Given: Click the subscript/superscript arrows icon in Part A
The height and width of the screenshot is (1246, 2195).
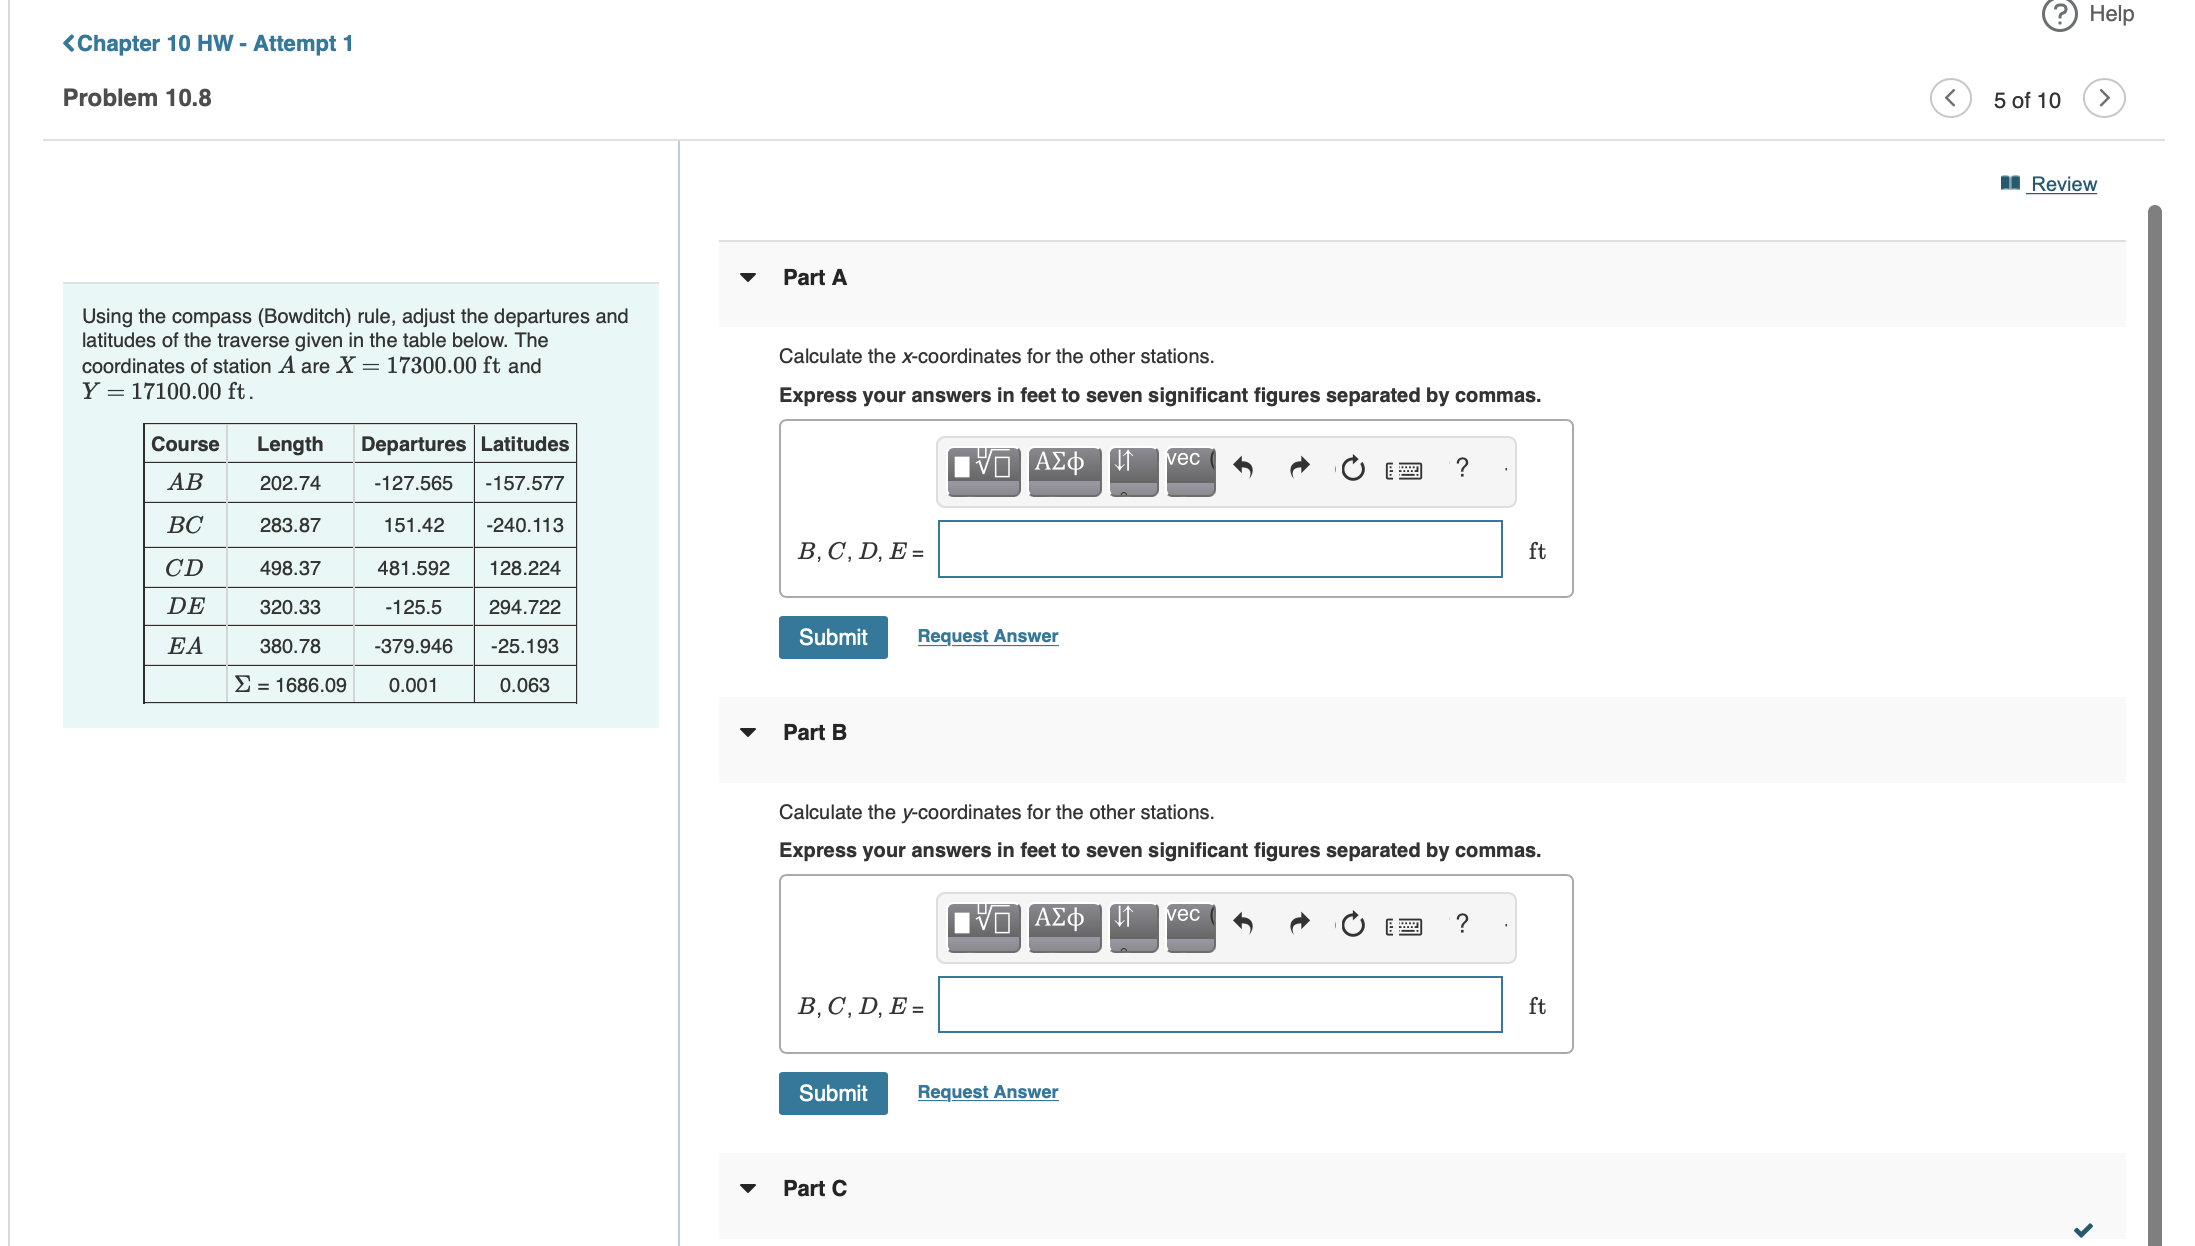Looking at the screenshot, I should tap(1133, 470).
